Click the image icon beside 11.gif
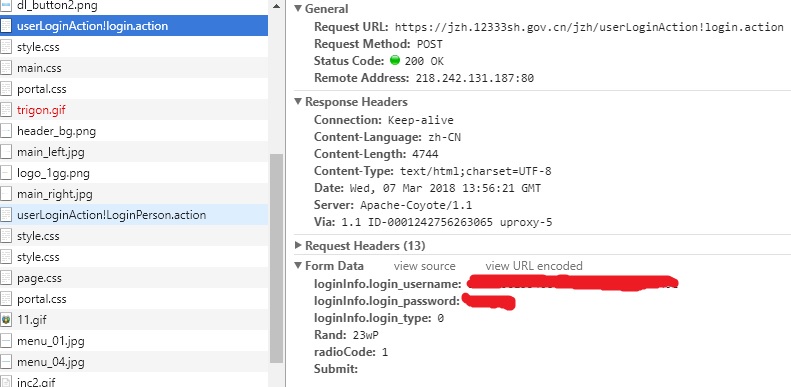Viewport: 791px width, 387px height. coord(6,320)
